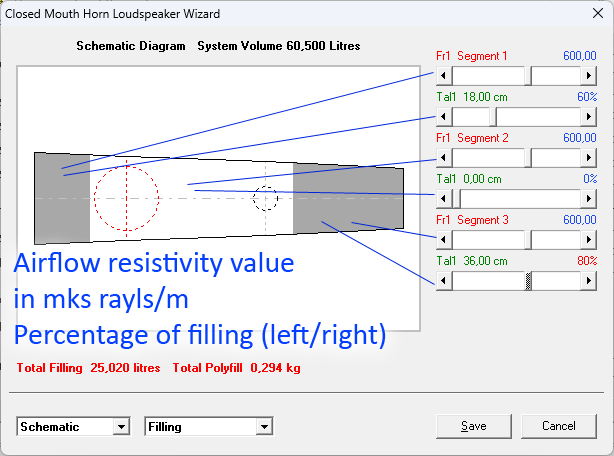Viewport: 614px width, 456px height.
Task: Click the 'Schematic Diagram' heading
Action: pos(131,46)
